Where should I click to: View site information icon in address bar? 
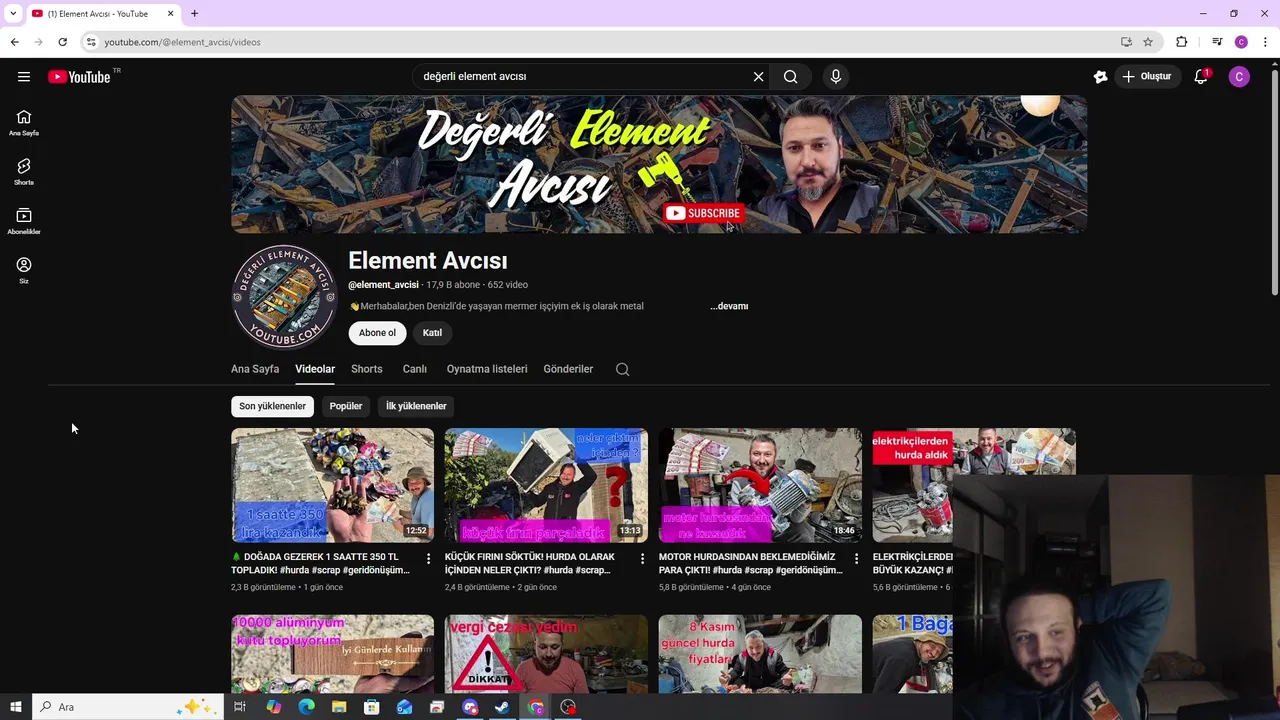point(91,42)
